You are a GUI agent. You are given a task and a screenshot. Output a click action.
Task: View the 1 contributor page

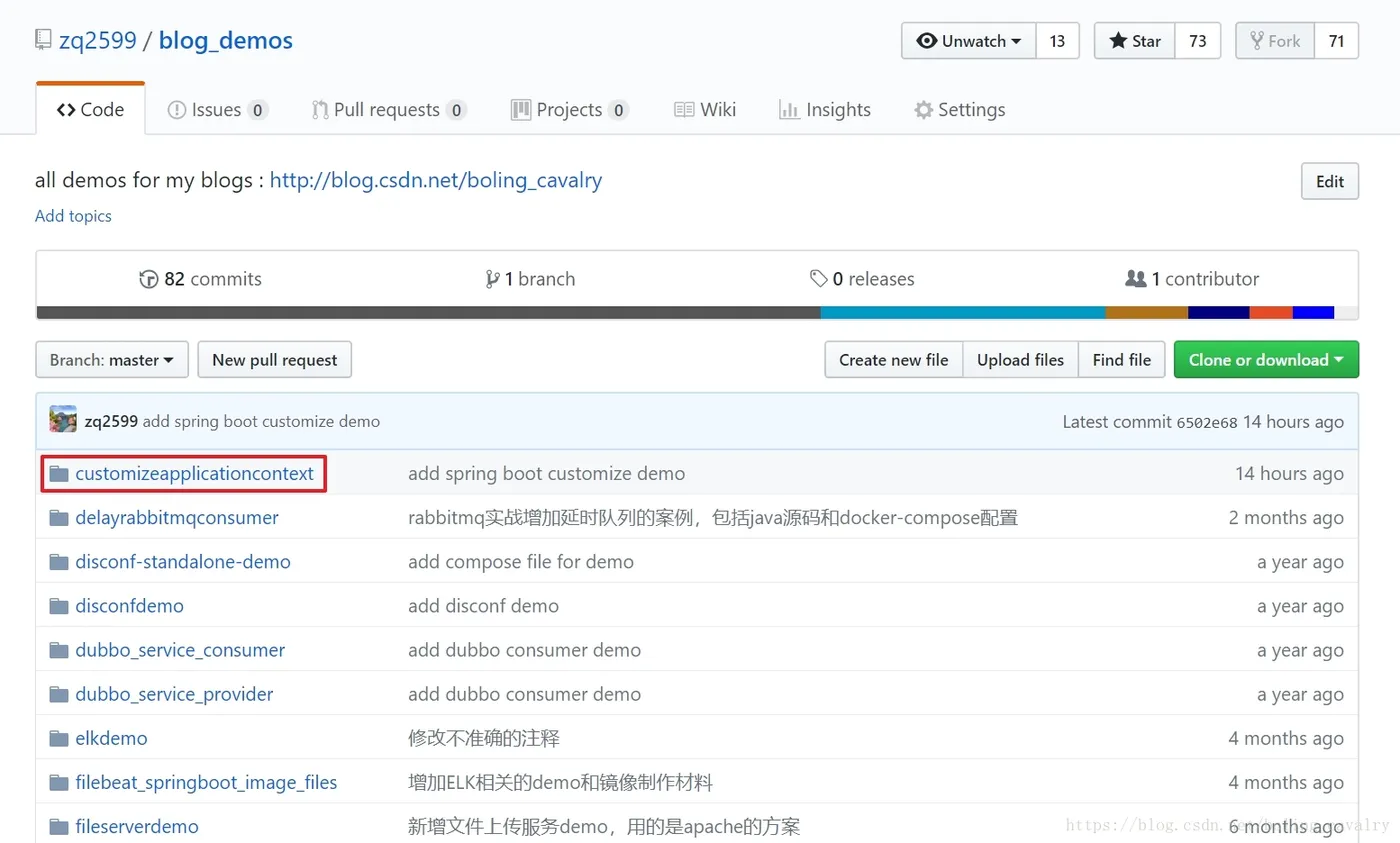pos(1192,279)
